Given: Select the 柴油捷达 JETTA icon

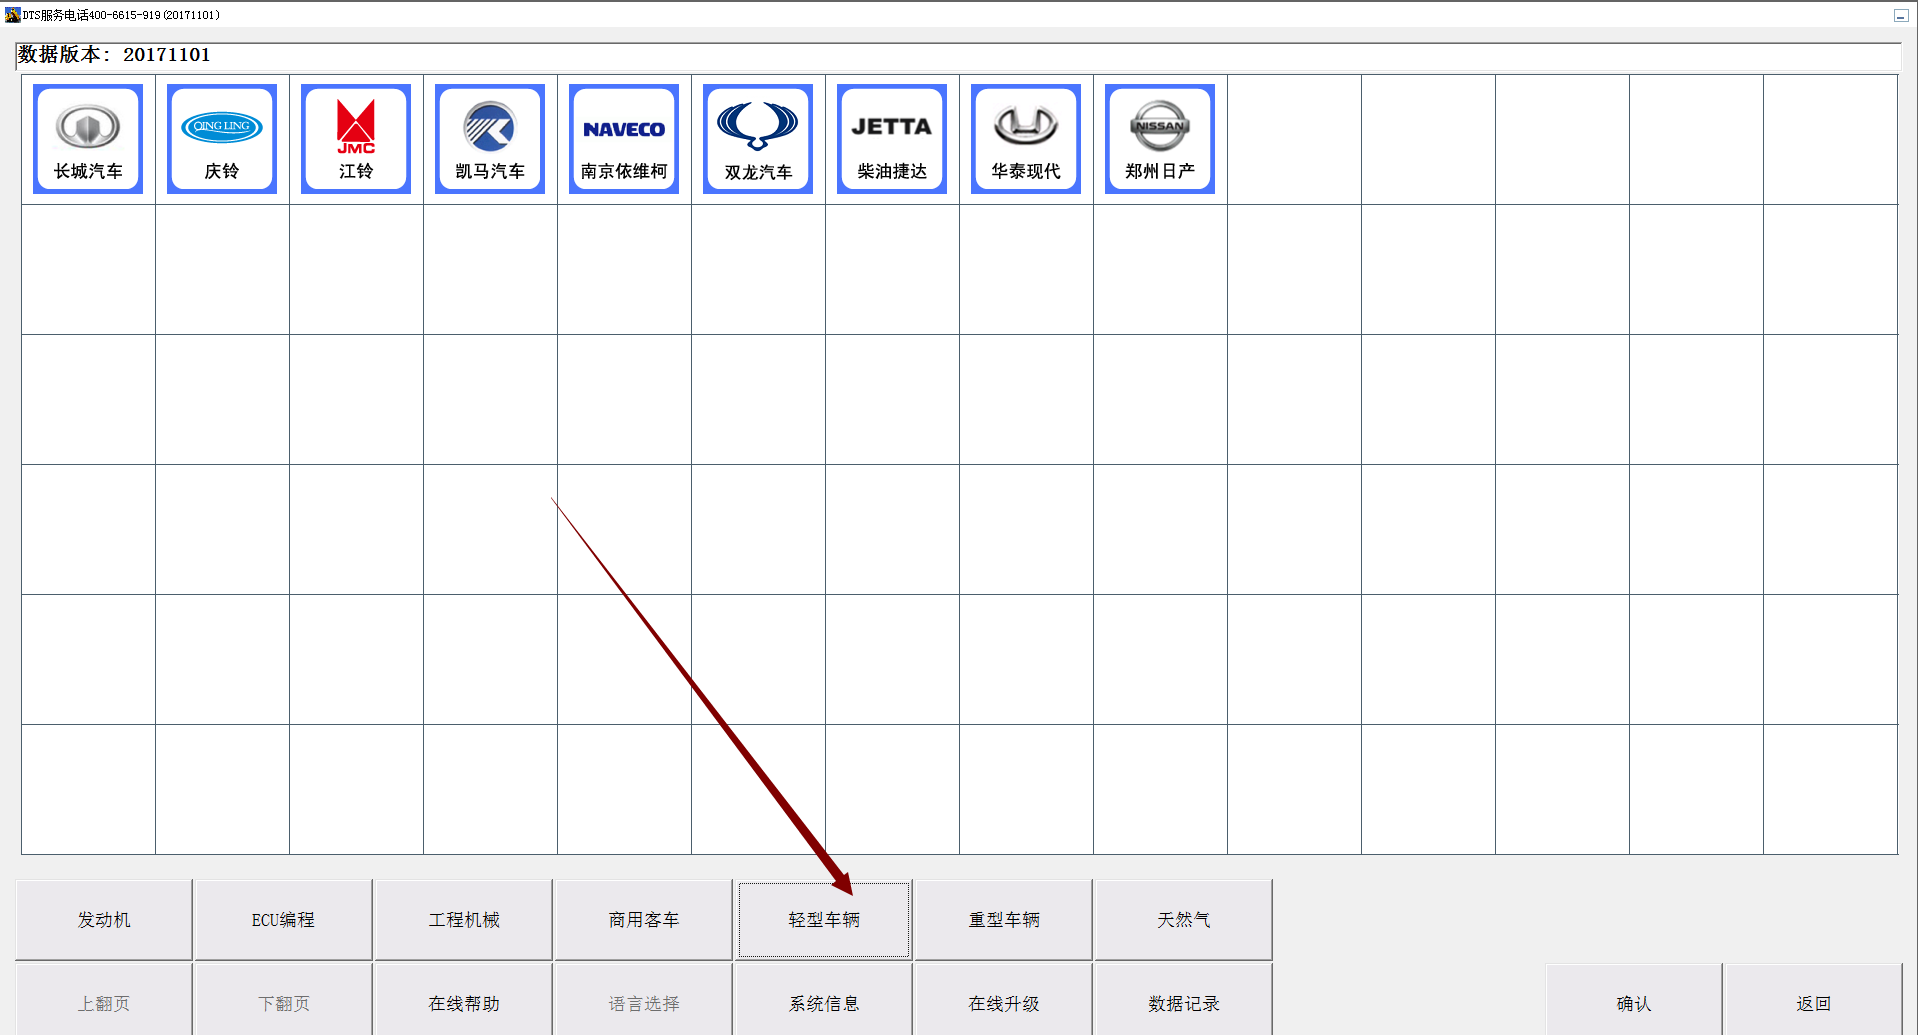Looking at the screenshot, I should pos(892,139).
